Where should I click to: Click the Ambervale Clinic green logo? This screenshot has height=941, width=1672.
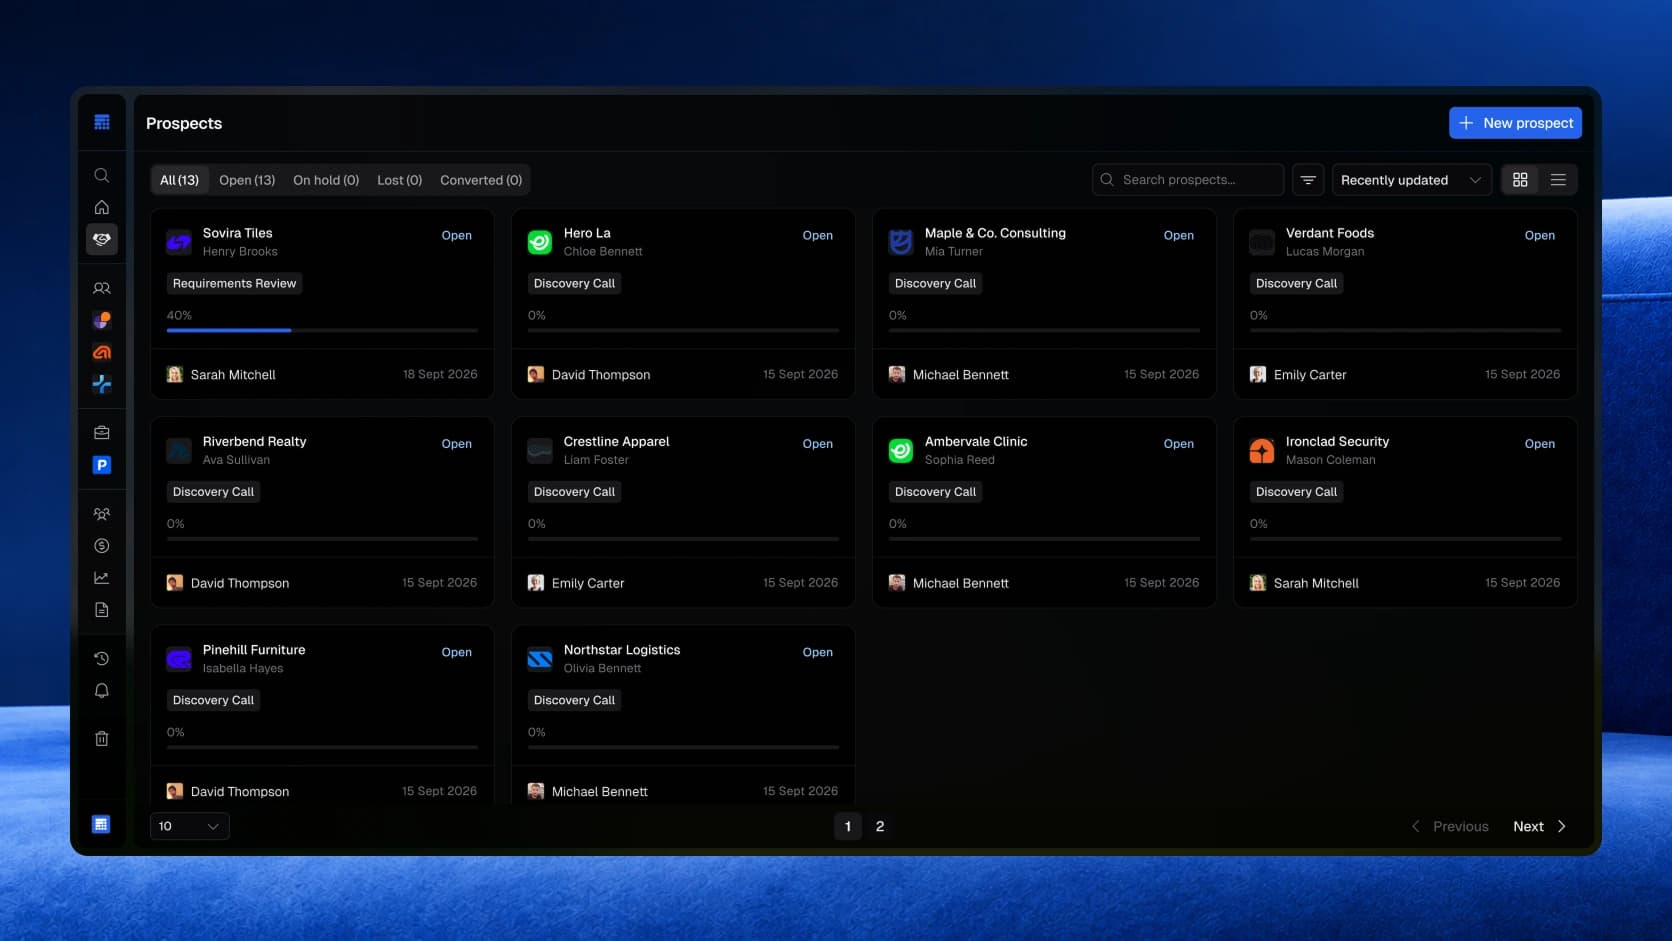pyautogui.click(x=901, y=451)
